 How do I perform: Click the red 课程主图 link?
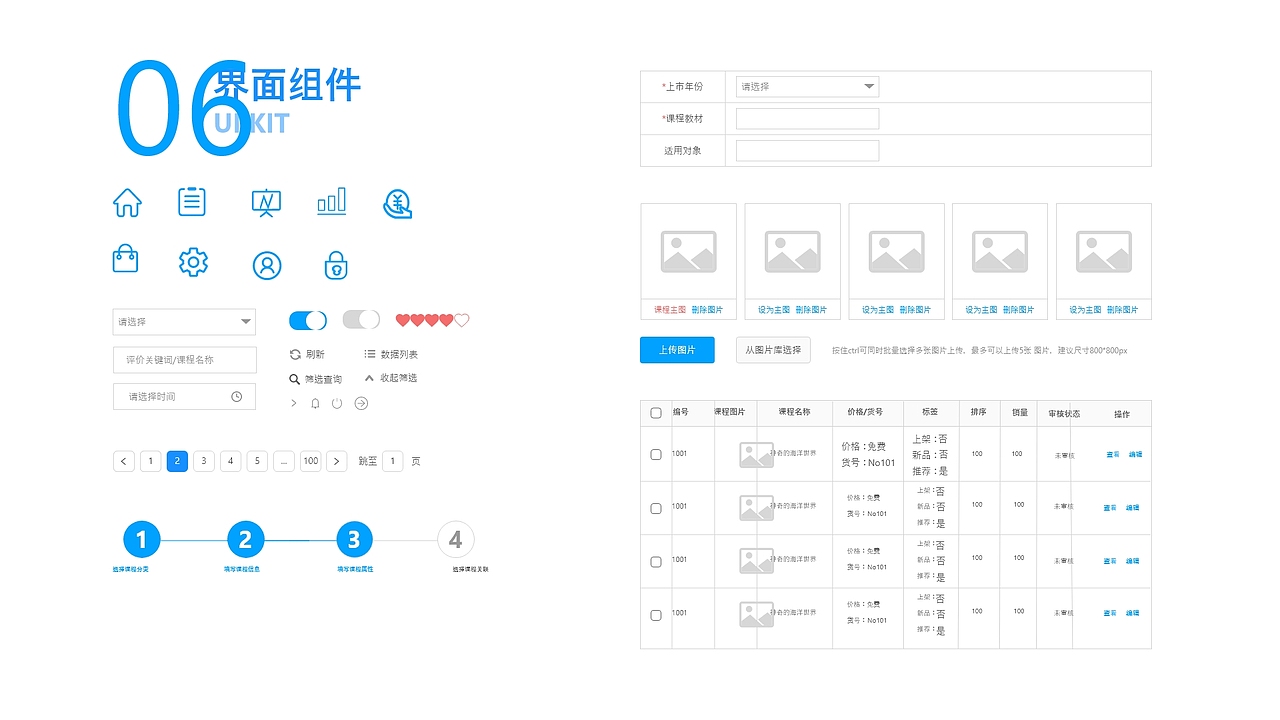(x=670, y=310)
